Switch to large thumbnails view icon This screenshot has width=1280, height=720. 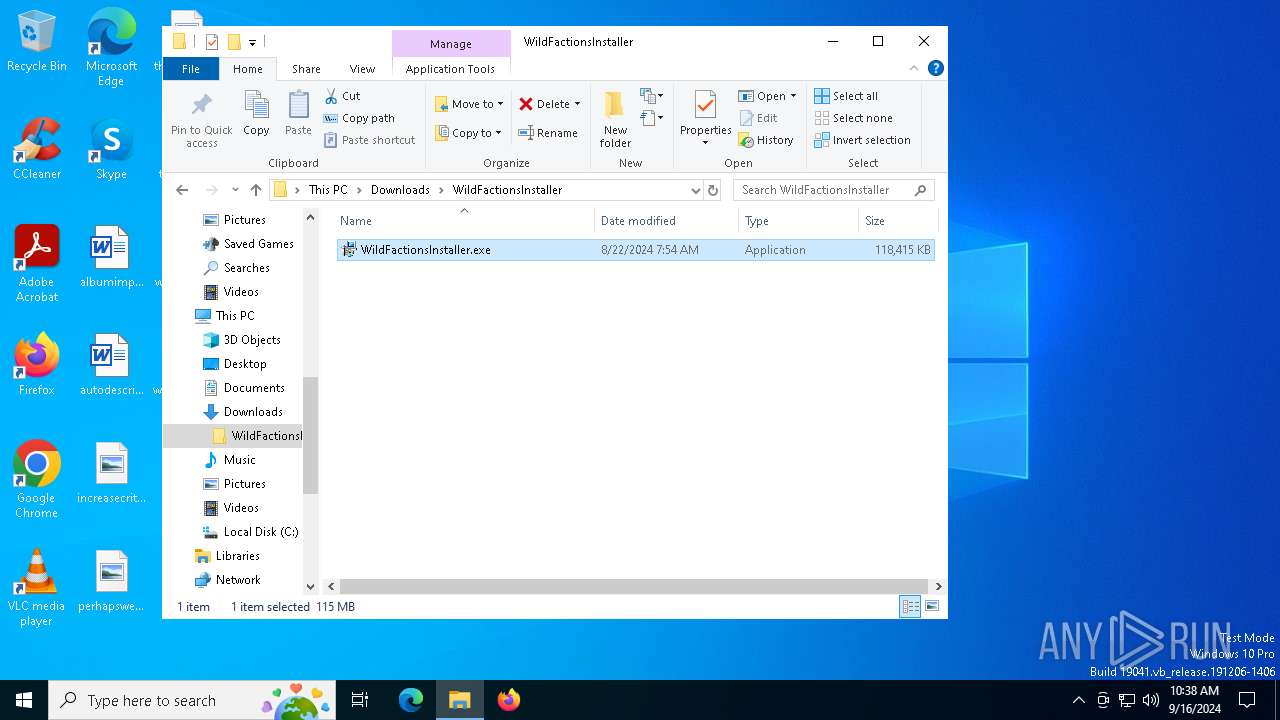tap(932, 607)
